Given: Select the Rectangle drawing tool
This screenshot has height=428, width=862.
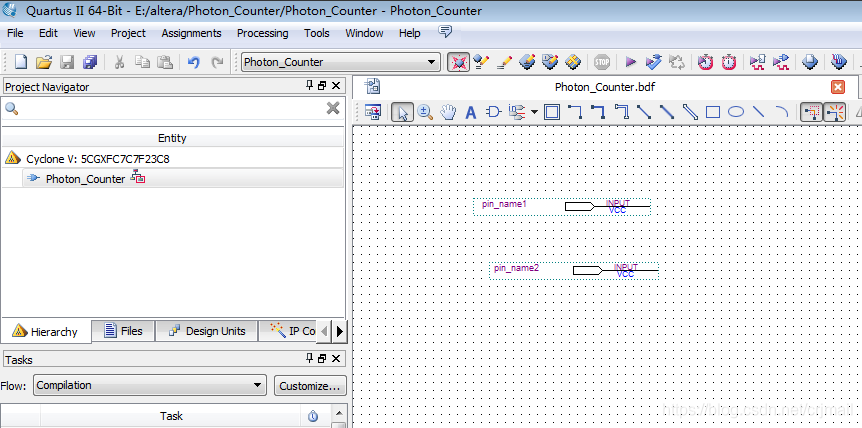Looking at the screenshot, I should point(713,112).
